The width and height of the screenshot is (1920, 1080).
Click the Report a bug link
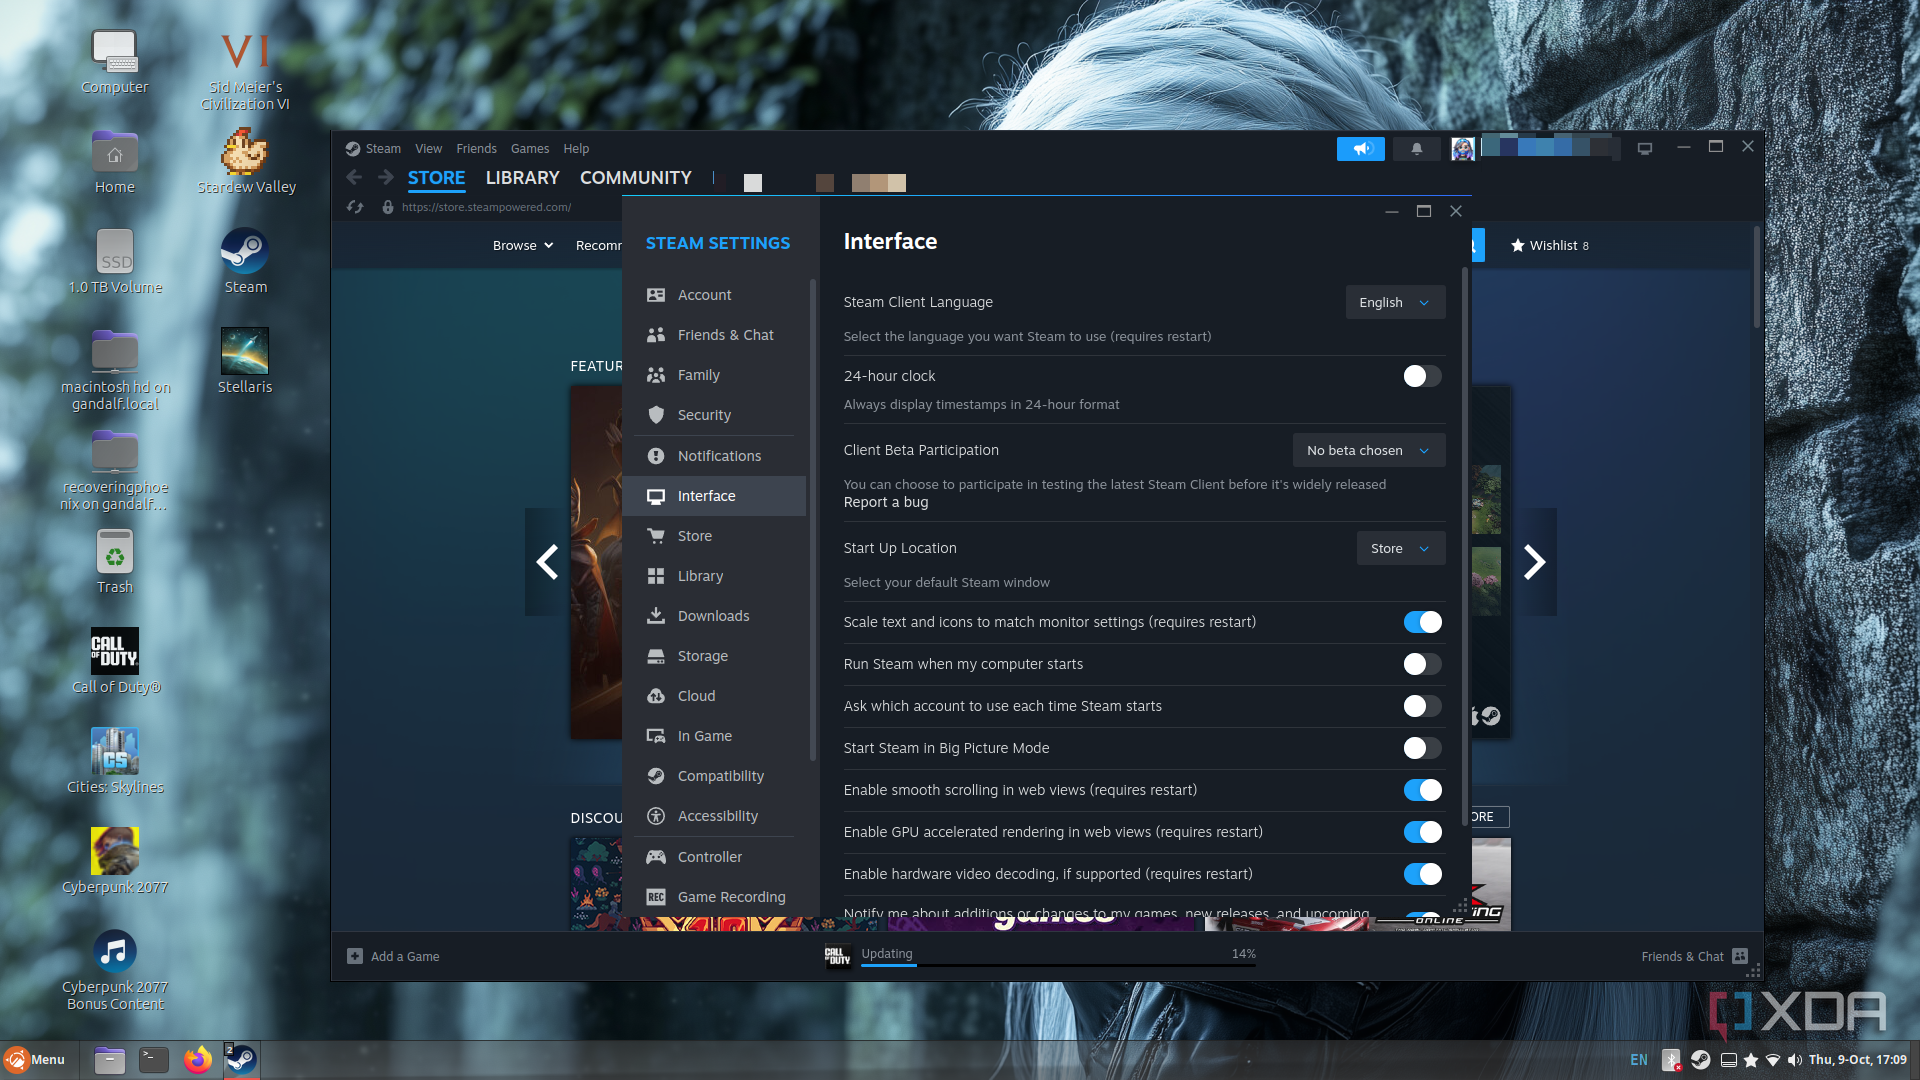coord(886,502)
